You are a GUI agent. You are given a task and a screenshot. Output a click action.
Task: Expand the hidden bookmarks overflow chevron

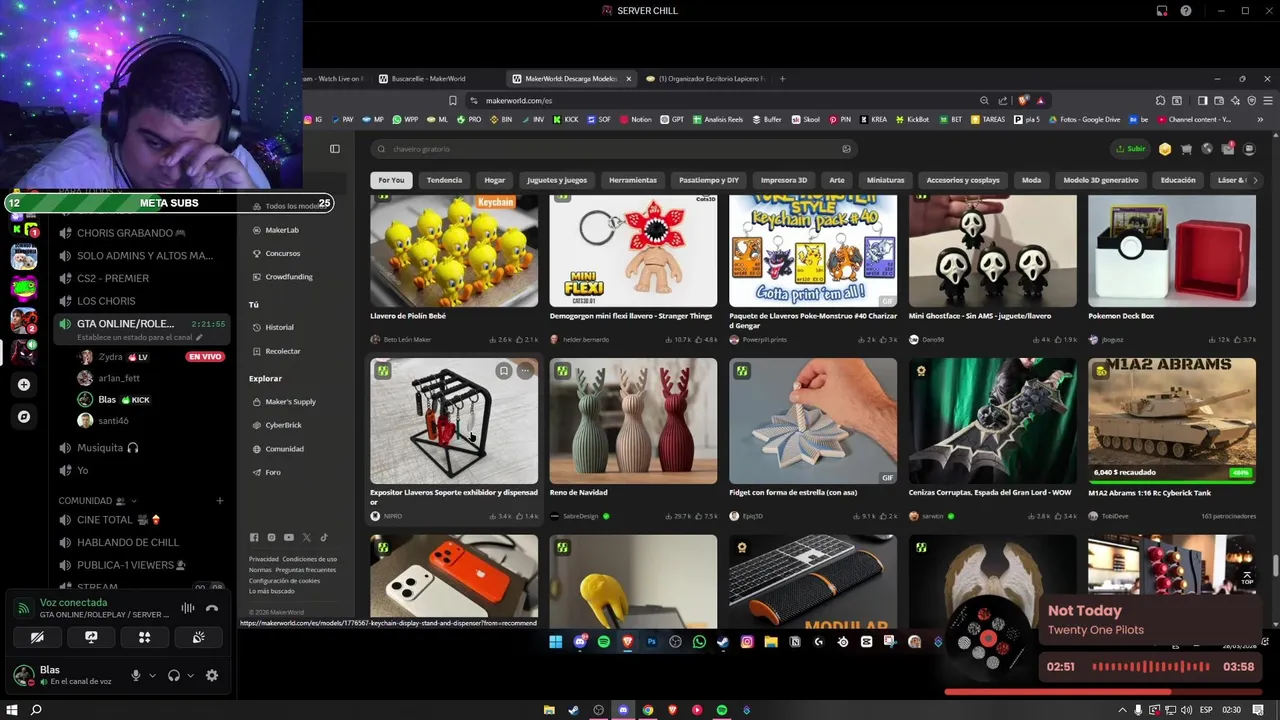pos(1260,120)
